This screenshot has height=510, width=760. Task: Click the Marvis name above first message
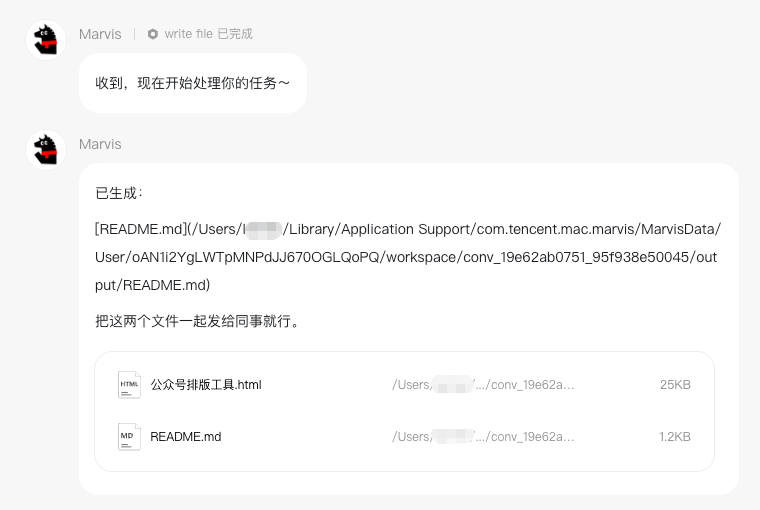(100, 34)
